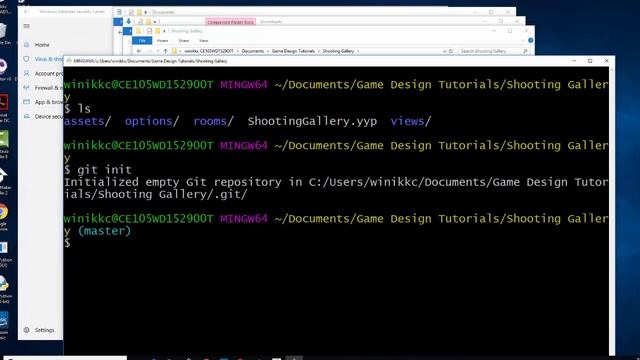Open App & browser control section

(49, 102)
